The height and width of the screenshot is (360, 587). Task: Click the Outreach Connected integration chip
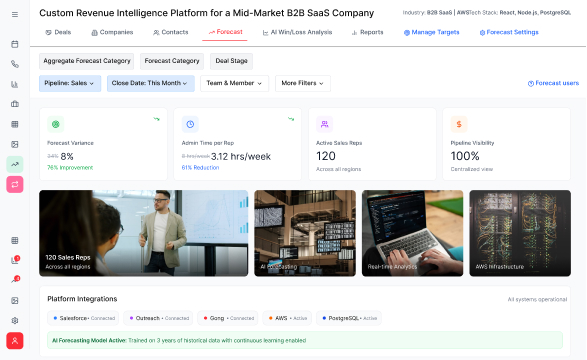[x=158, y=318]
